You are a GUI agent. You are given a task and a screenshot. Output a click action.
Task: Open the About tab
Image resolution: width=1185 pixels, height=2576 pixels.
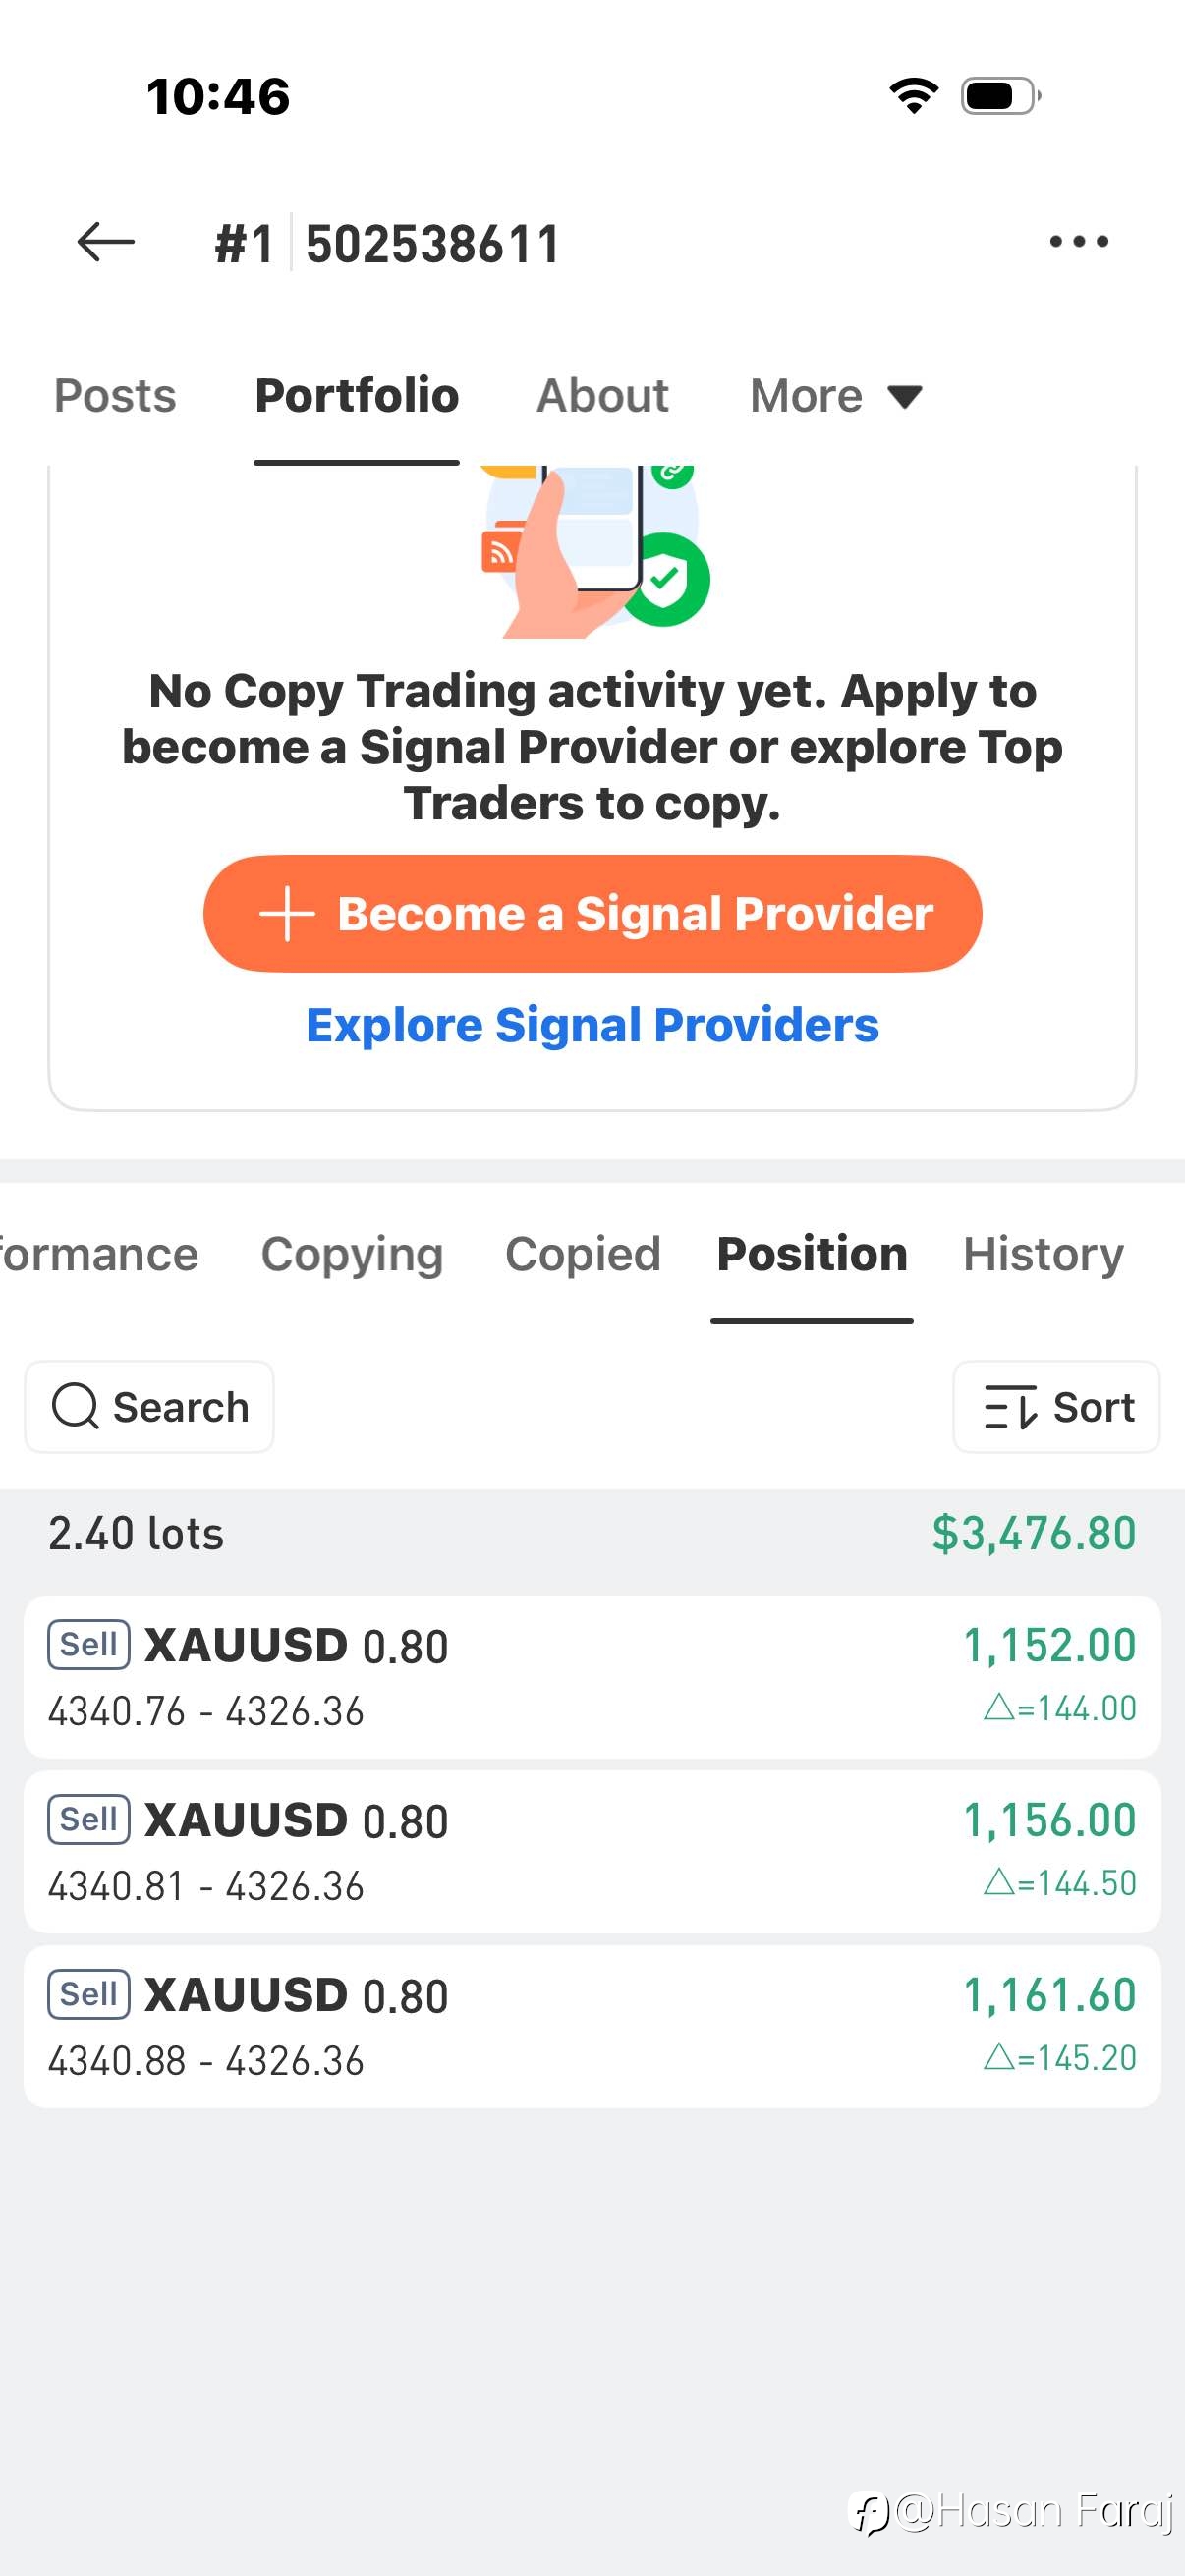tap(602, 396)
